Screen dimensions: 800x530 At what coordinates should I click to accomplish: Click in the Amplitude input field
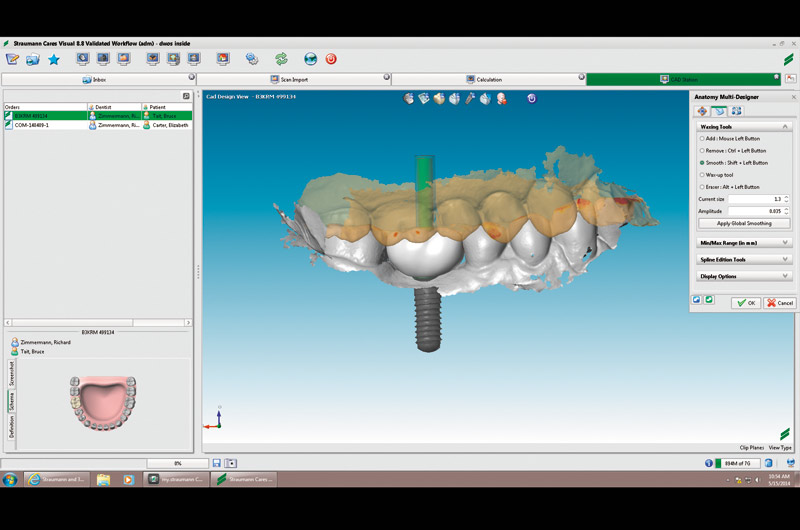755,211
